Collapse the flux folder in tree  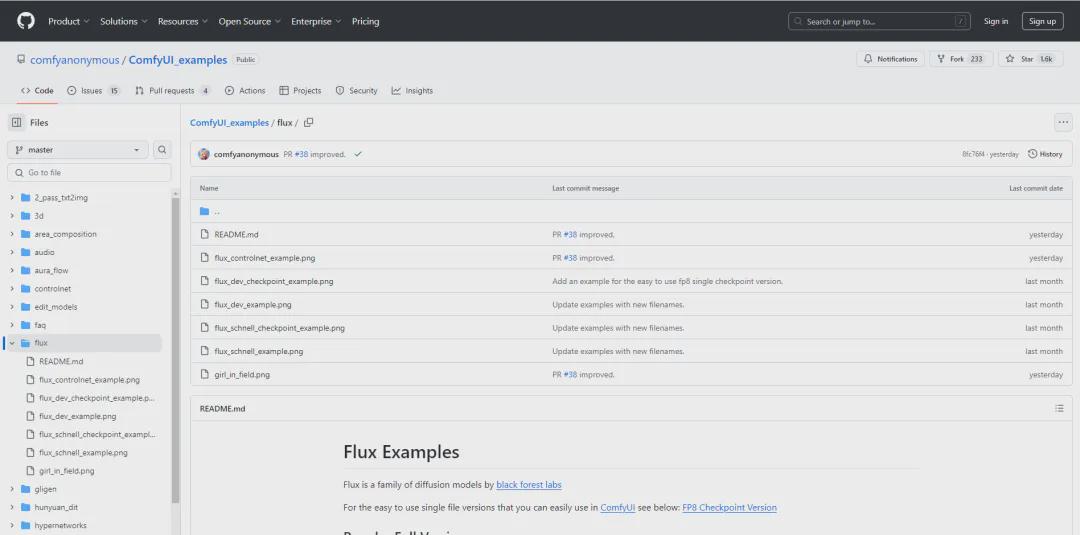tap(12, 343)
